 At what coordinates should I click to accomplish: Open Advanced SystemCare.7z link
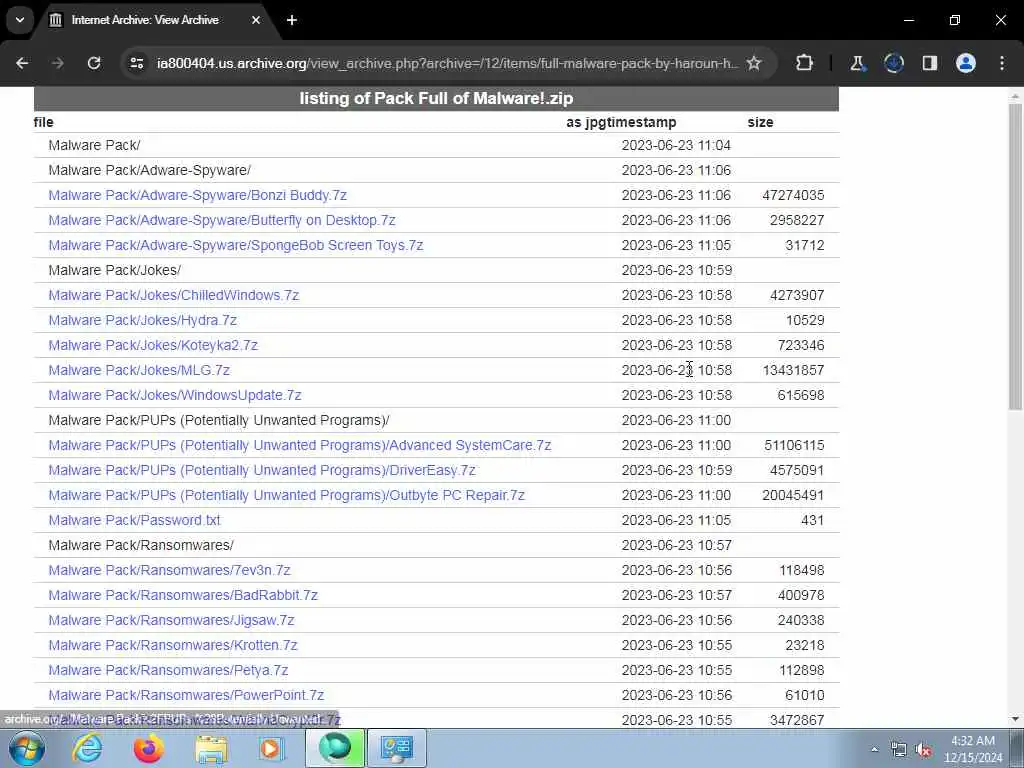pos(300,445)
